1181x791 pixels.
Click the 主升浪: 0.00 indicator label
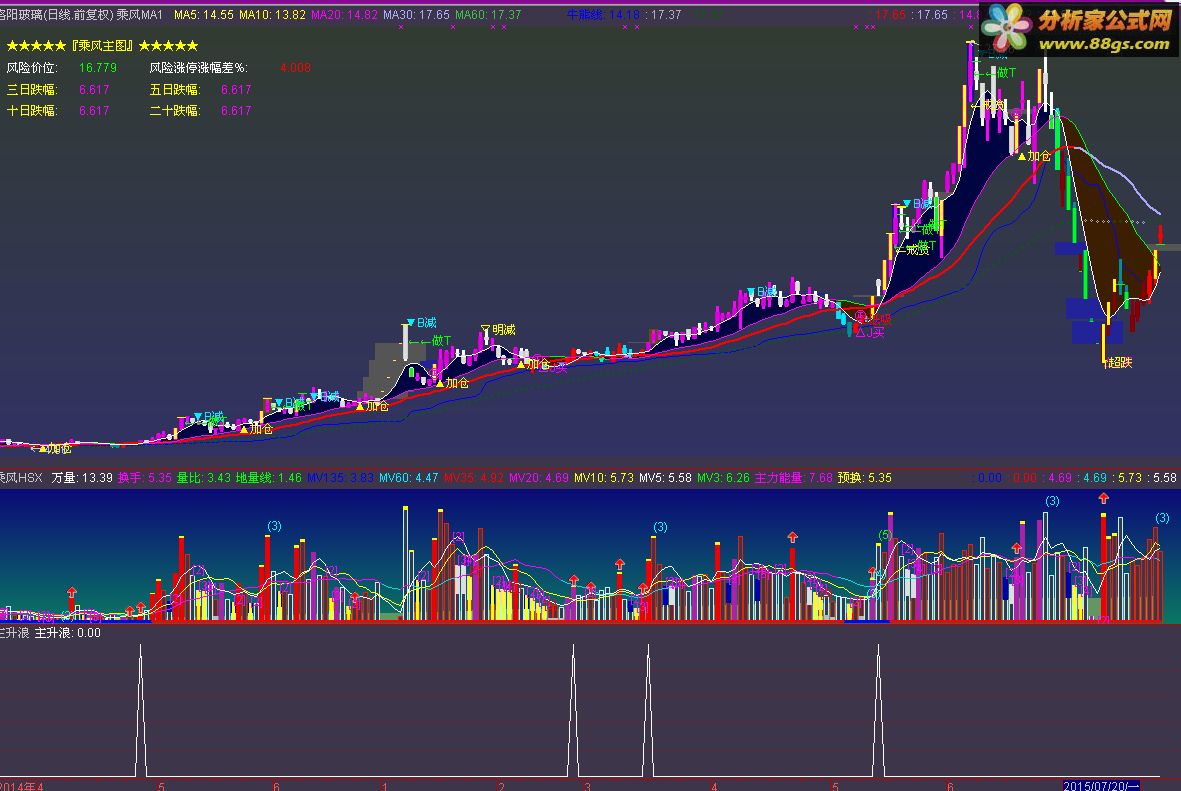[x=68, y=633]
